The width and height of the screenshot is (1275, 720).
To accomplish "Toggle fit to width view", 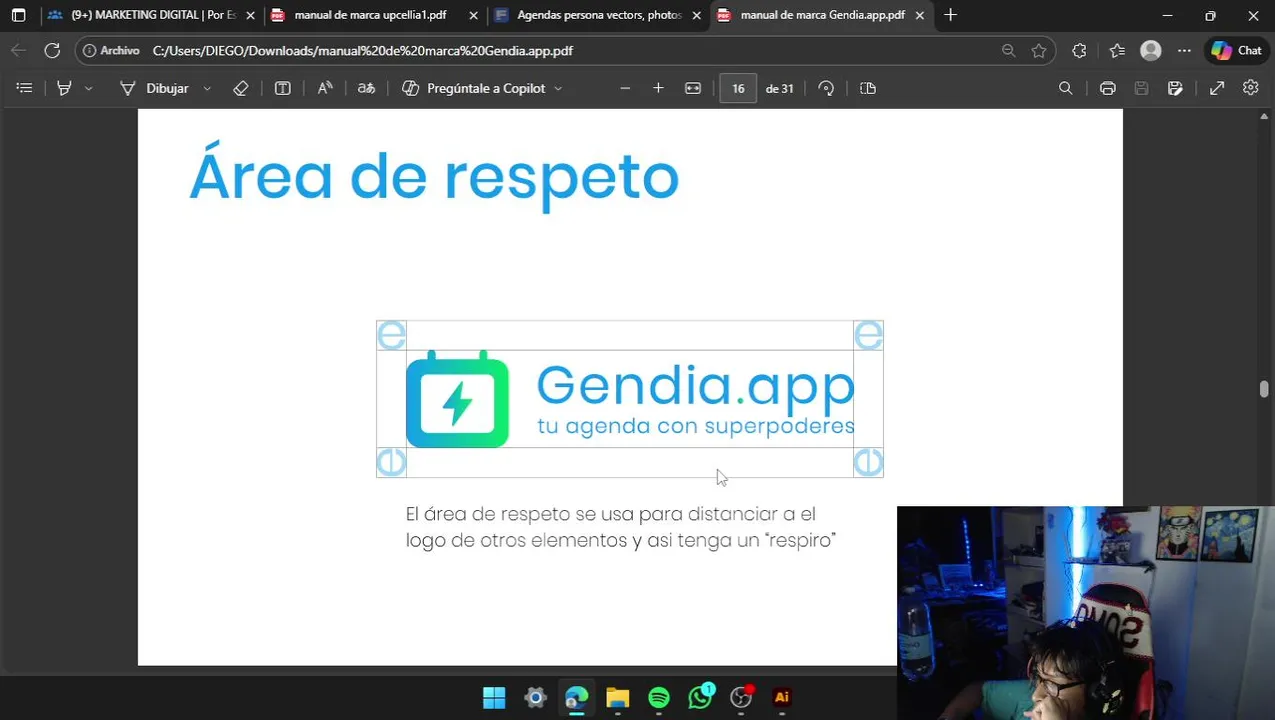I will (693, 88).
